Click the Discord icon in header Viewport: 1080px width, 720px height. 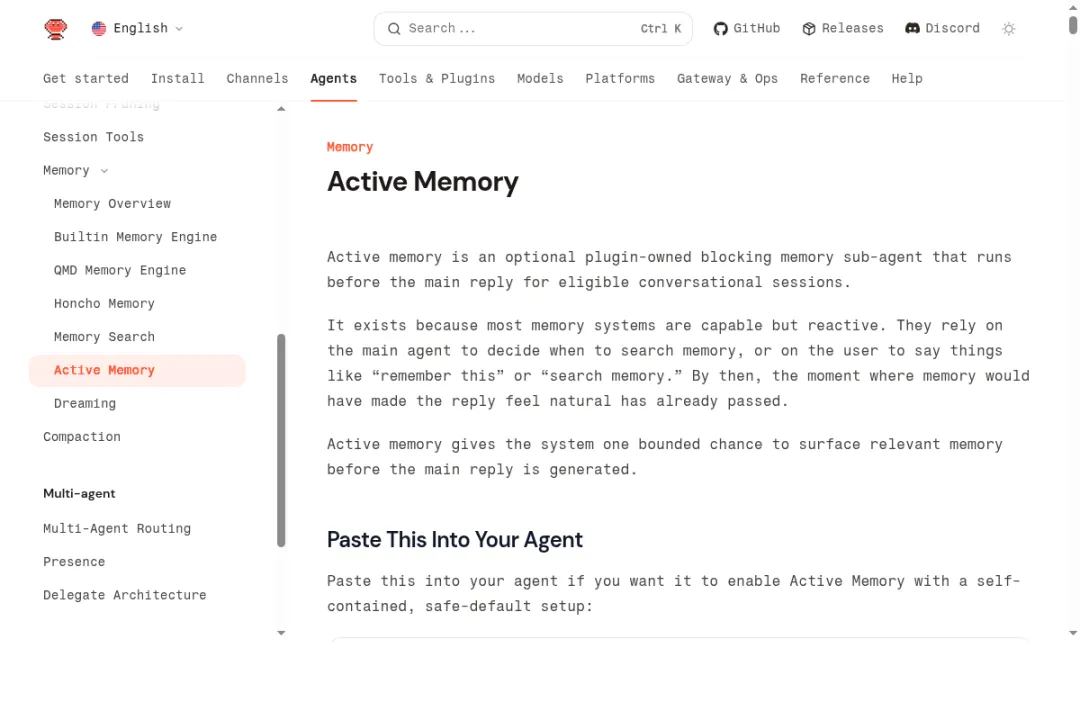click(x=912, y=29)
